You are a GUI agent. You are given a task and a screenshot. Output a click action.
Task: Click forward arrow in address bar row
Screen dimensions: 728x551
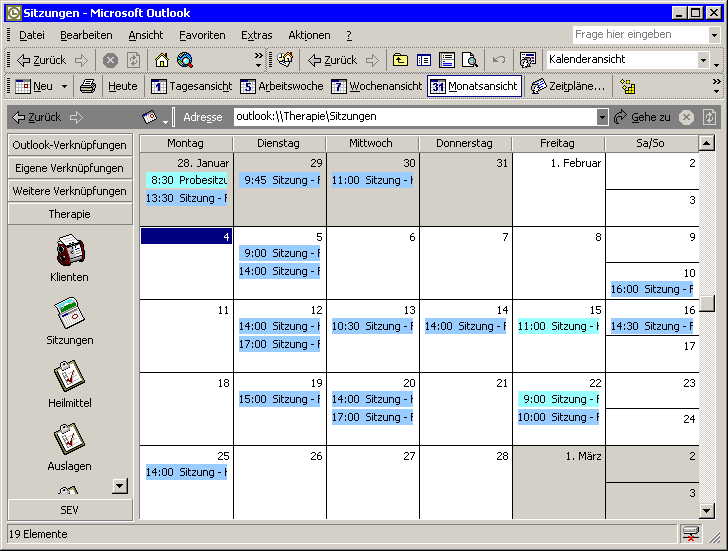click(x=77, y=117)
